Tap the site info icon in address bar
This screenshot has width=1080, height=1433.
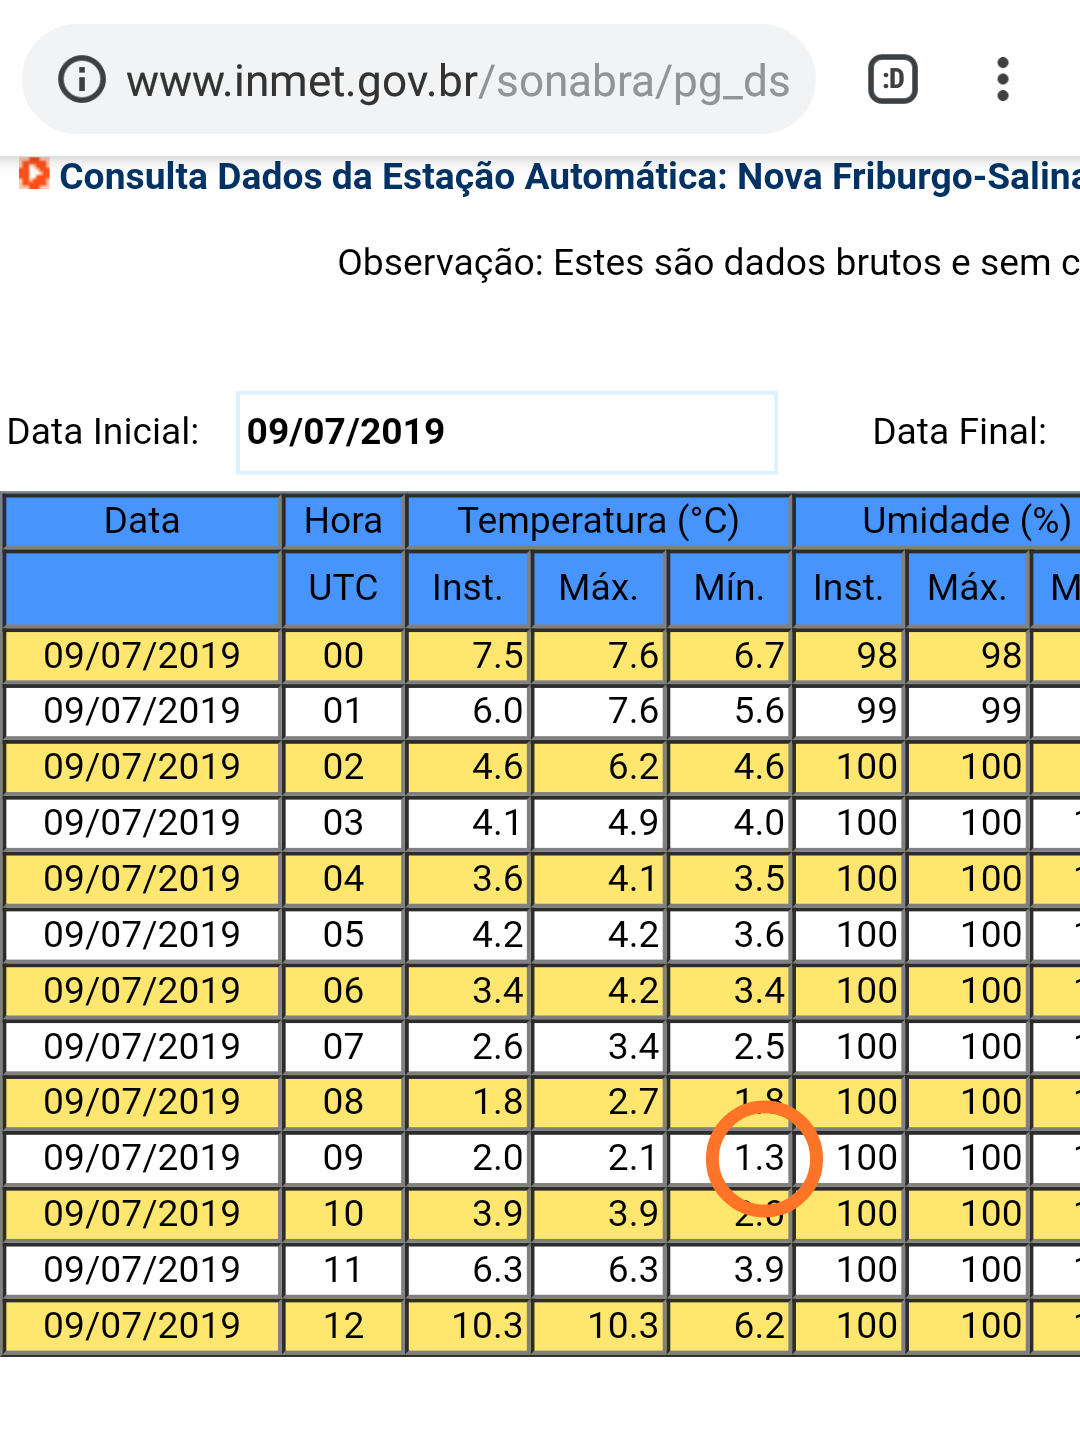[x=82, y=80]
